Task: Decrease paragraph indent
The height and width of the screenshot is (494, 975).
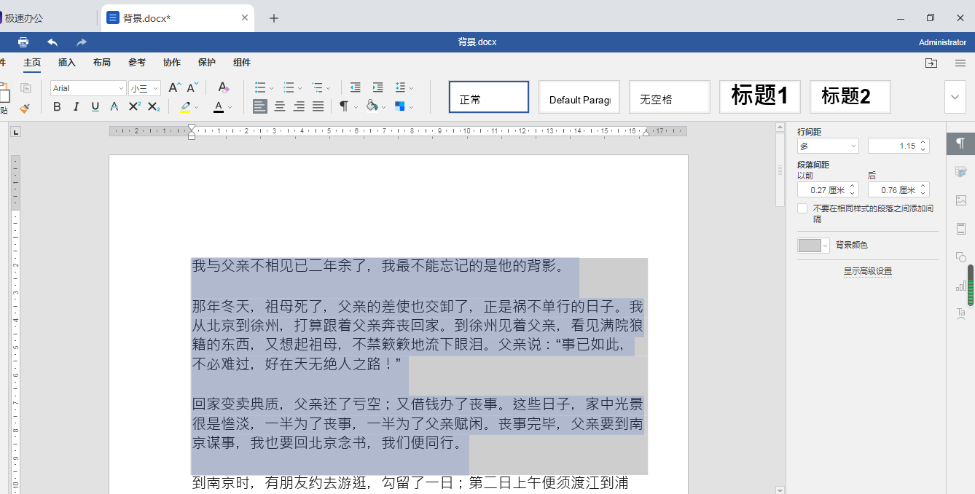Action: (x=355, y=88)
